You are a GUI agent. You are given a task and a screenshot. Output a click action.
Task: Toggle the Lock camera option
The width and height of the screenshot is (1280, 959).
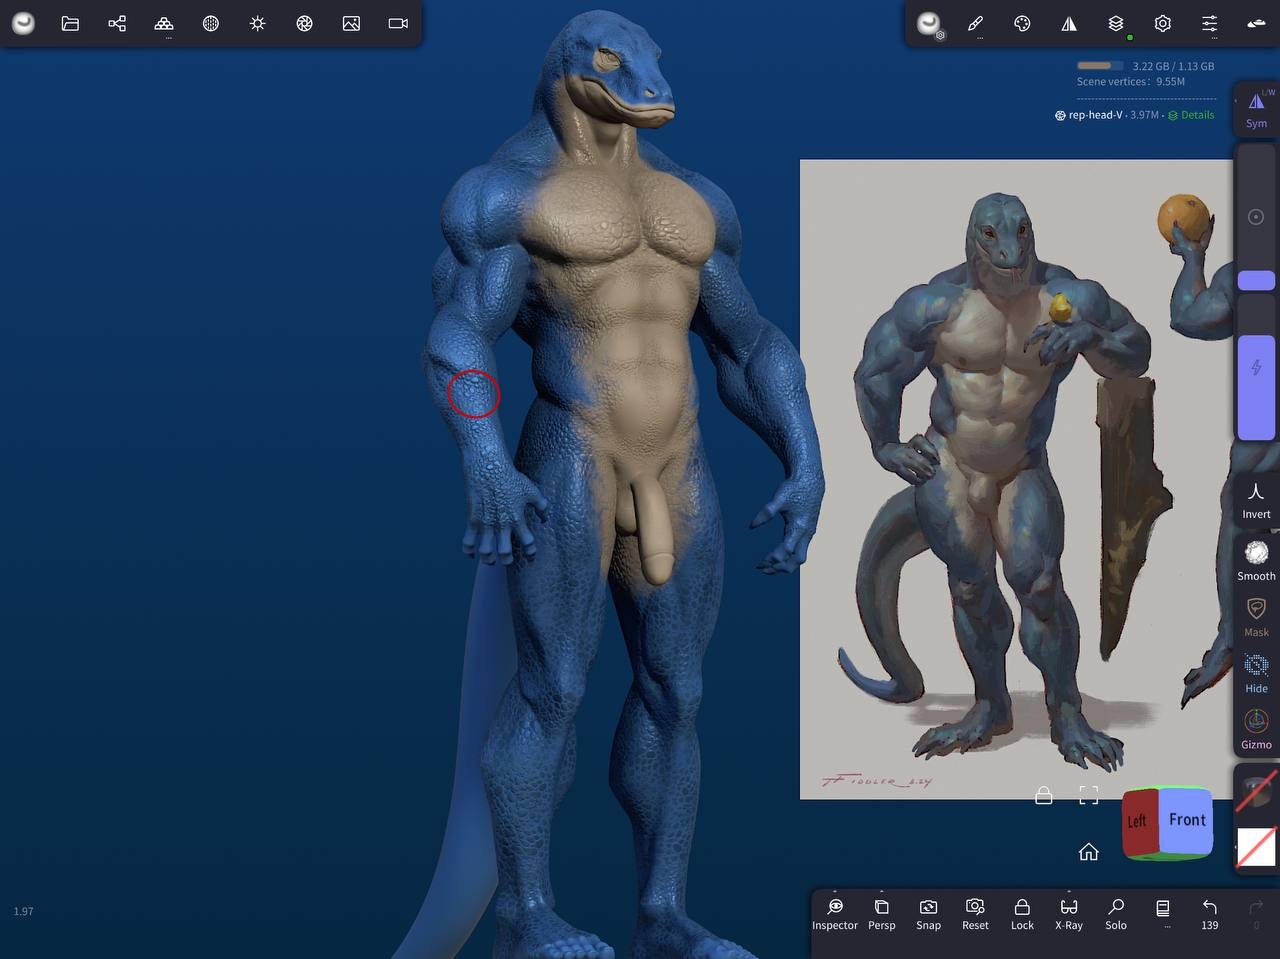point(1022,913)
